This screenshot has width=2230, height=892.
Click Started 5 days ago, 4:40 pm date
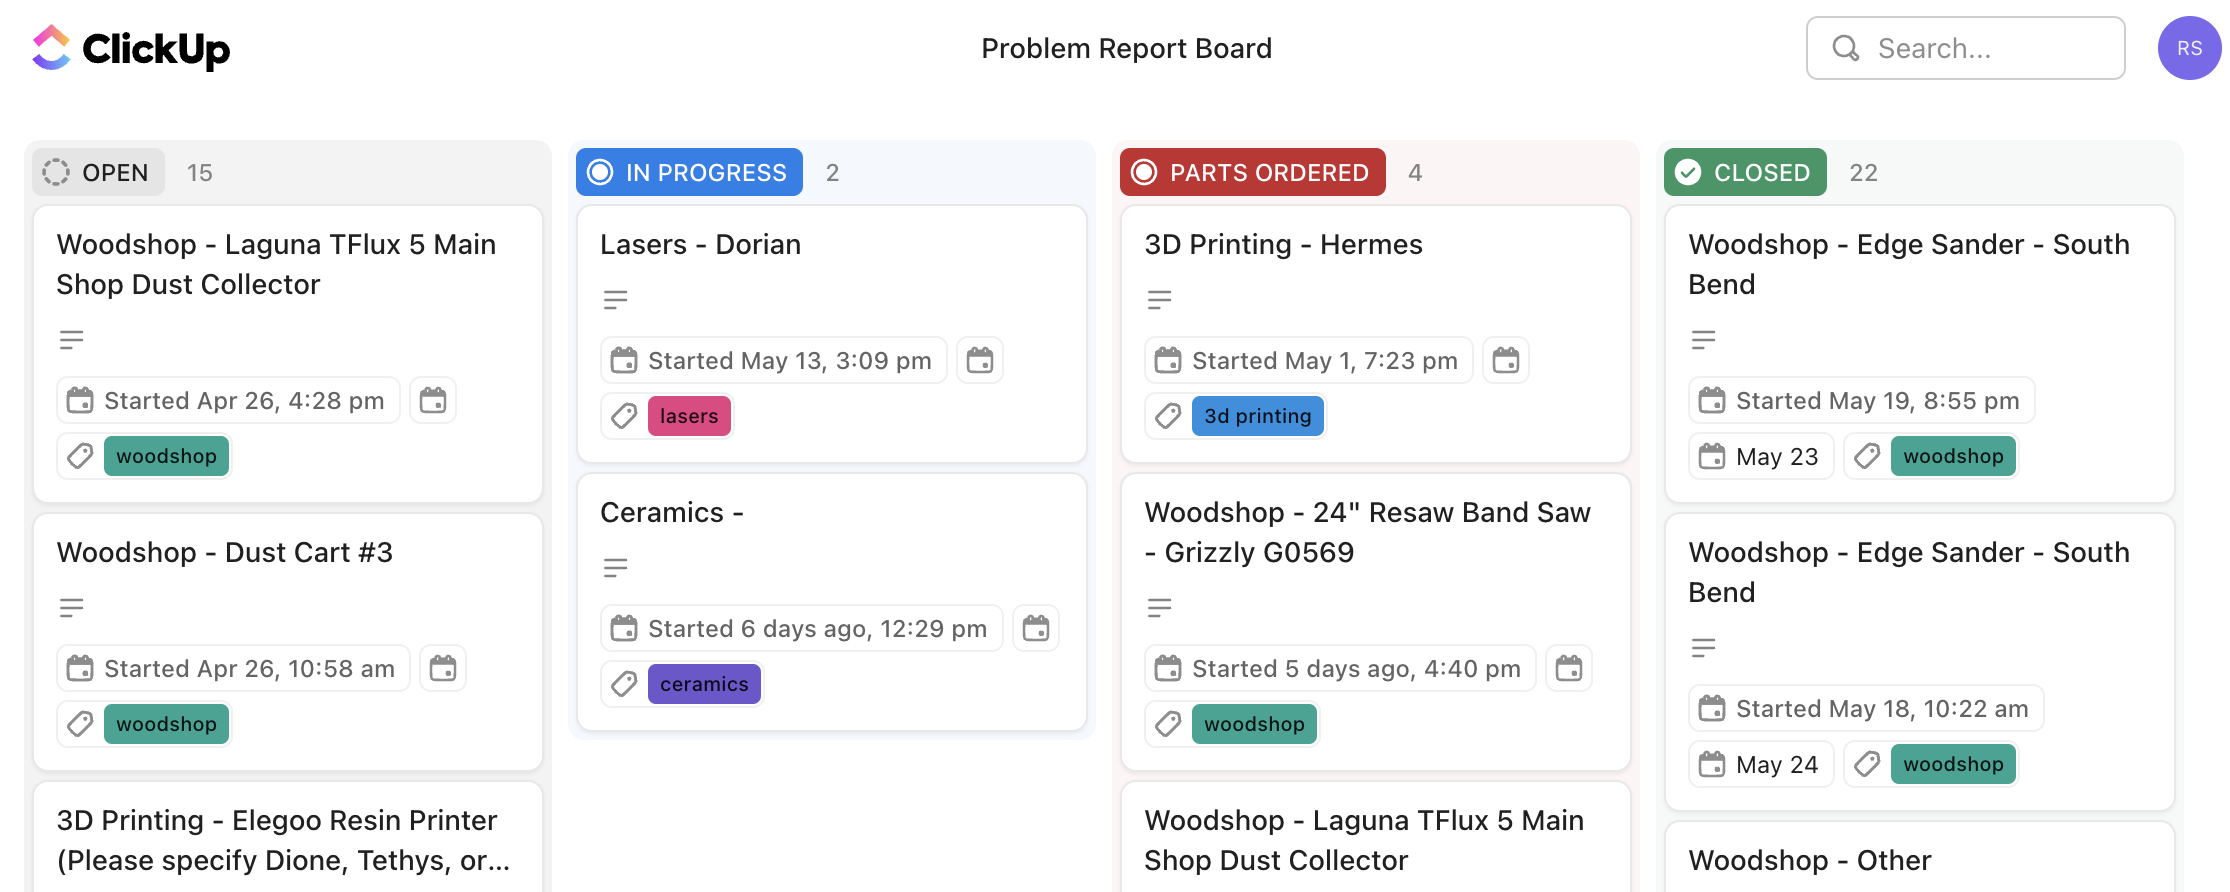[x=1340, y=668]
